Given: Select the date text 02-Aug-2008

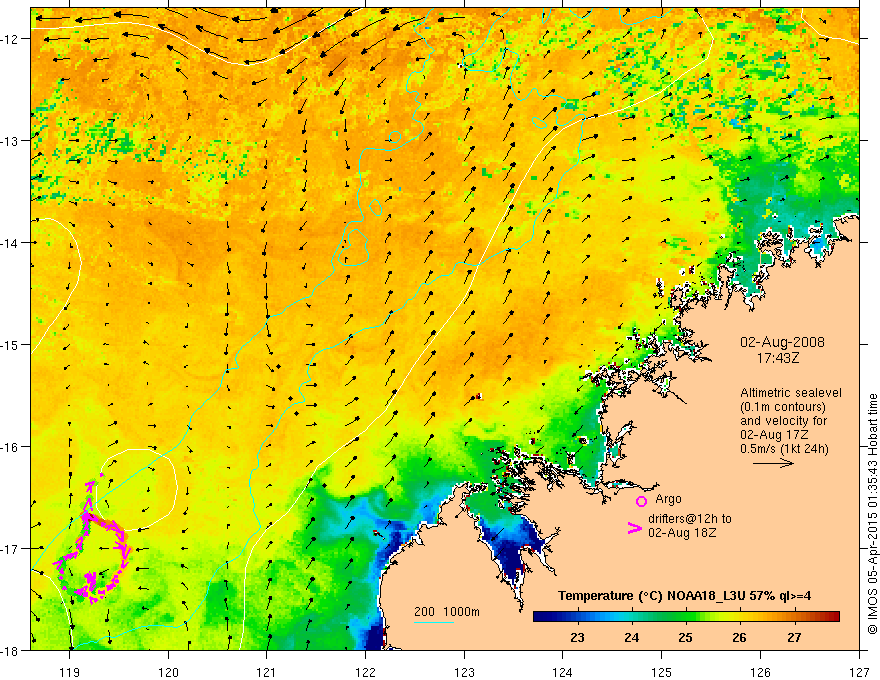Looking at the screenshot, I should tap(782, 342).
